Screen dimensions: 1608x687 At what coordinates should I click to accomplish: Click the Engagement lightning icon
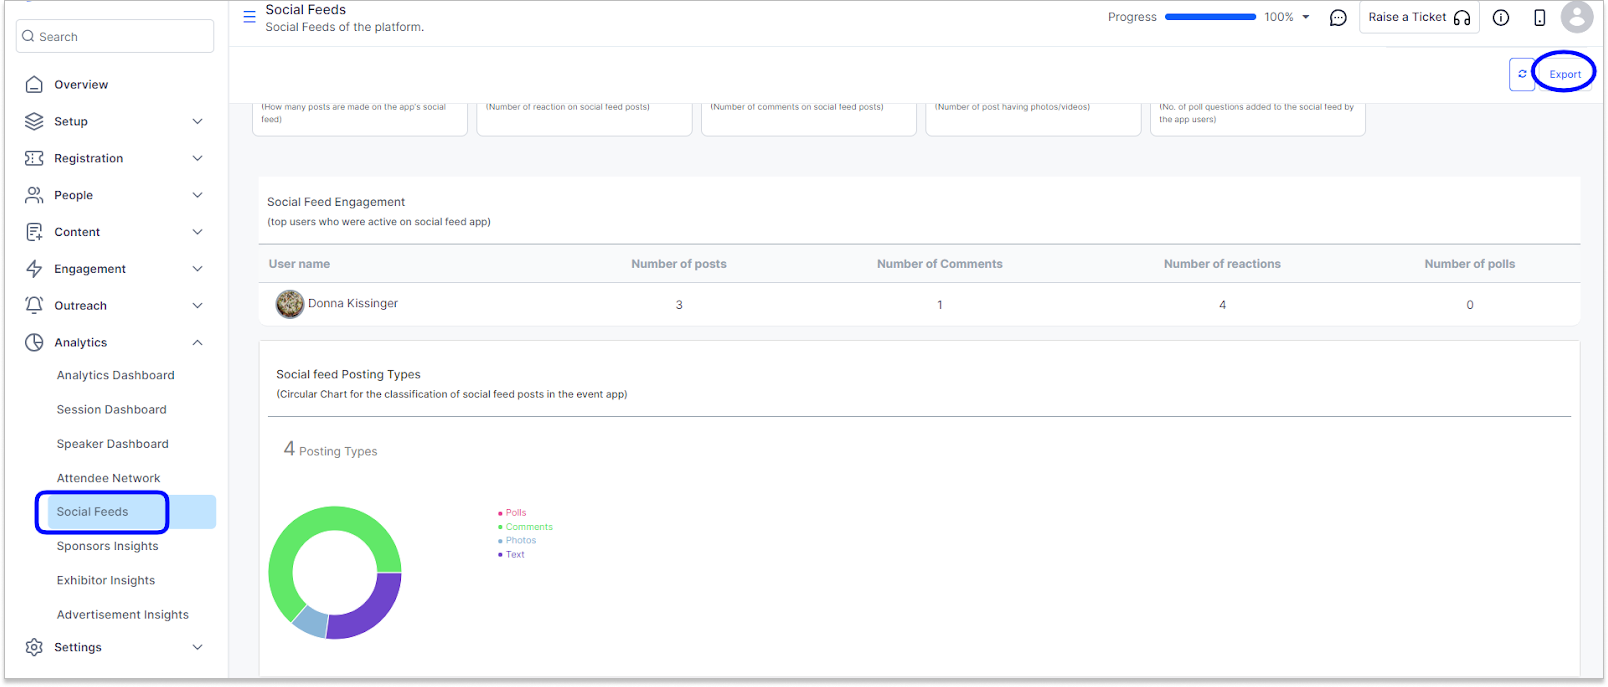(x=34, y=269)
